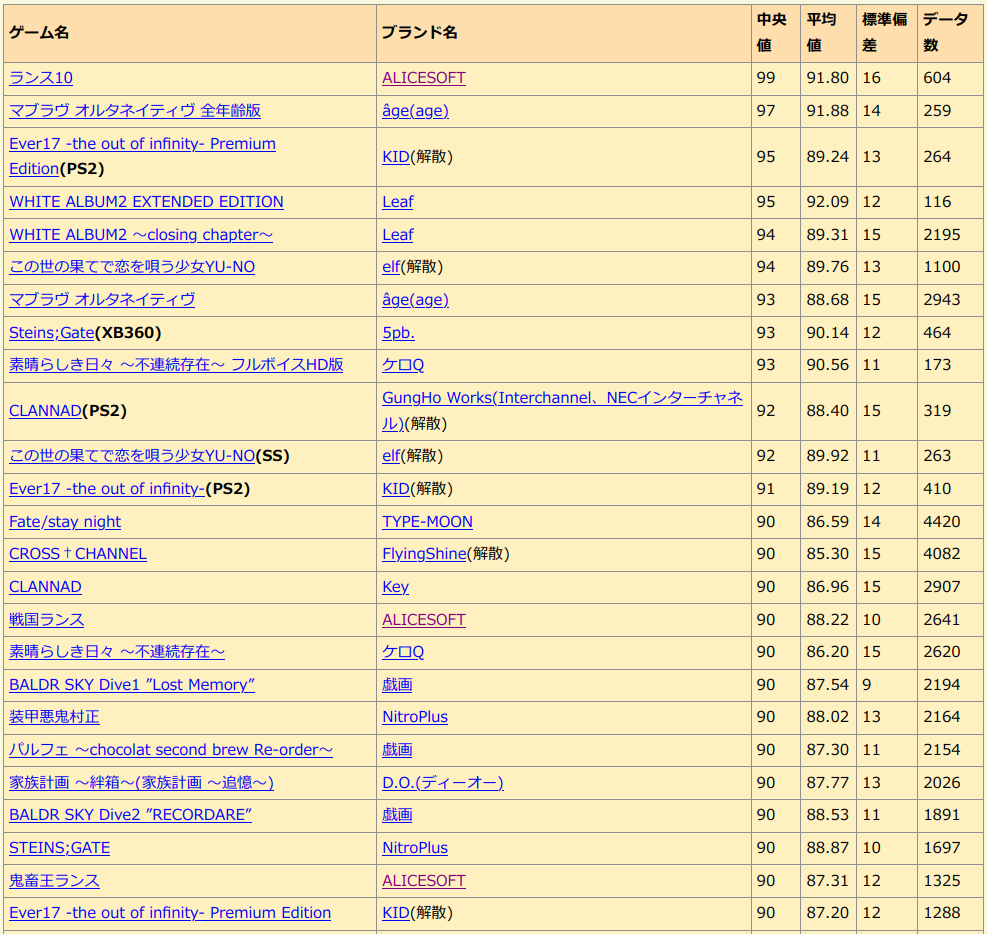Open WHITE ALBUM2 ～closing chapter～ link

coord(141,235)
